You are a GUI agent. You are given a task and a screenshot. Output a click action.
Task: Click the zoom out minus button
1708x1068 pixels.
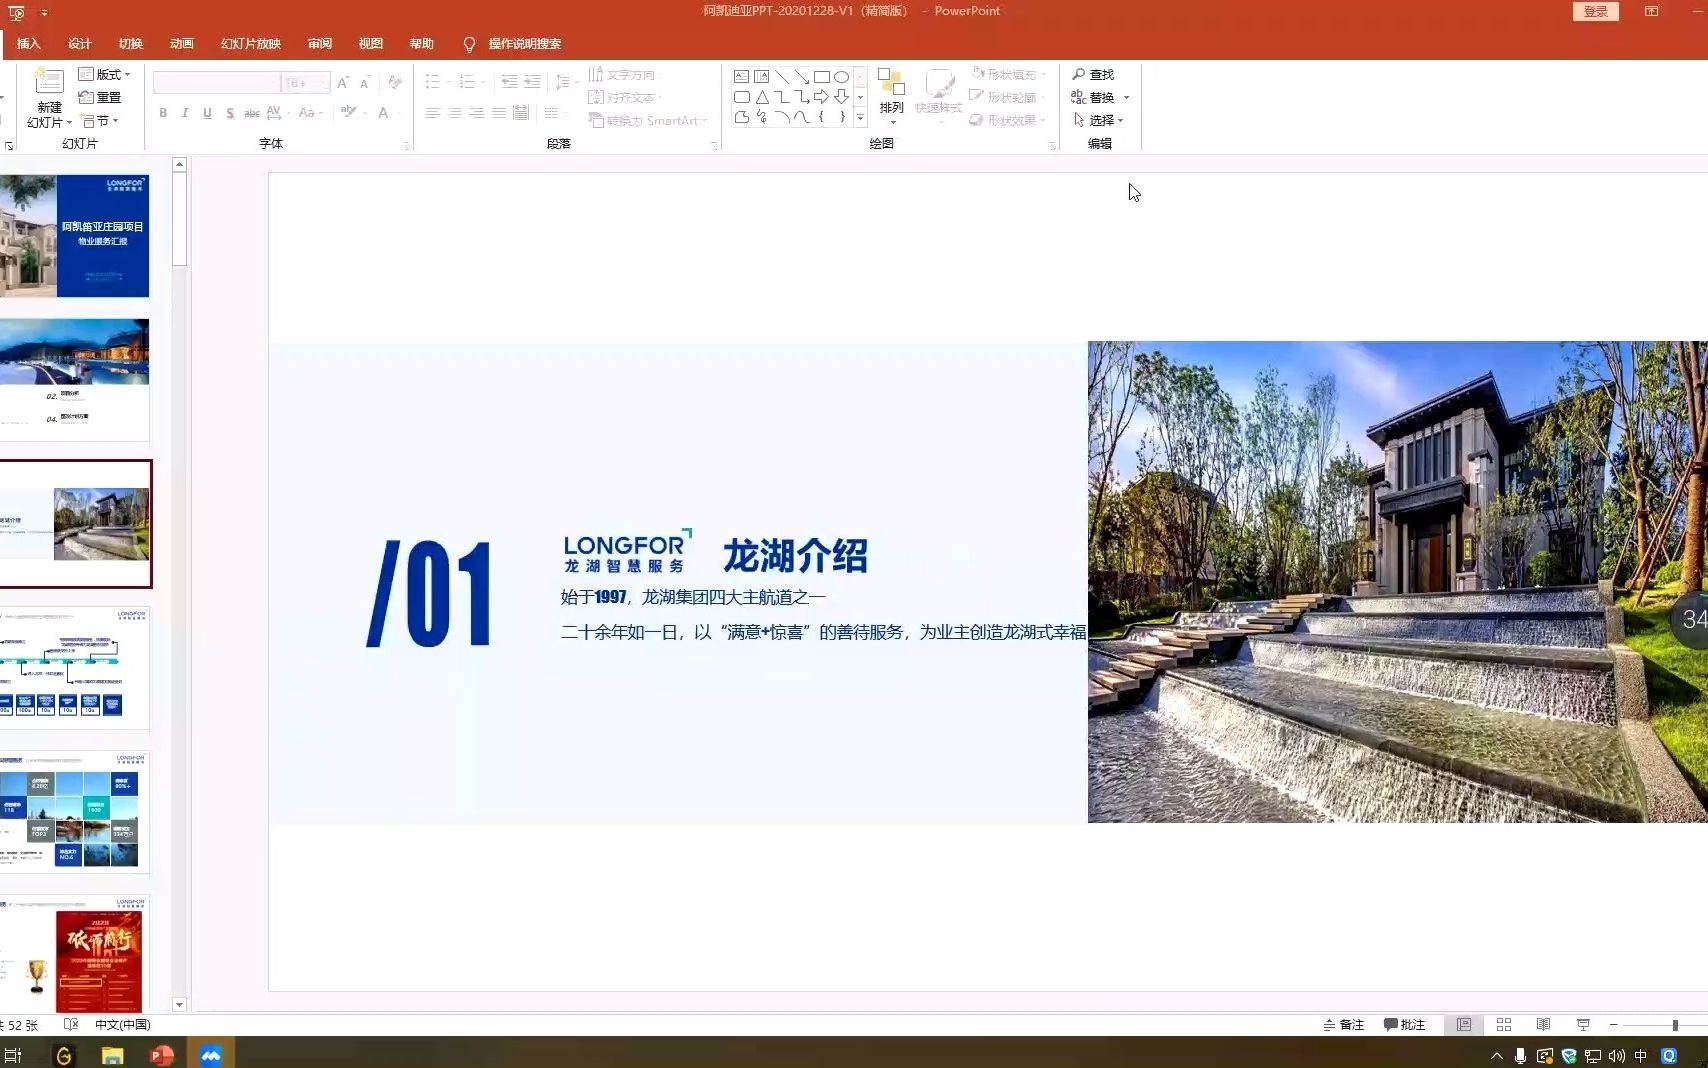(1613, 1025)
